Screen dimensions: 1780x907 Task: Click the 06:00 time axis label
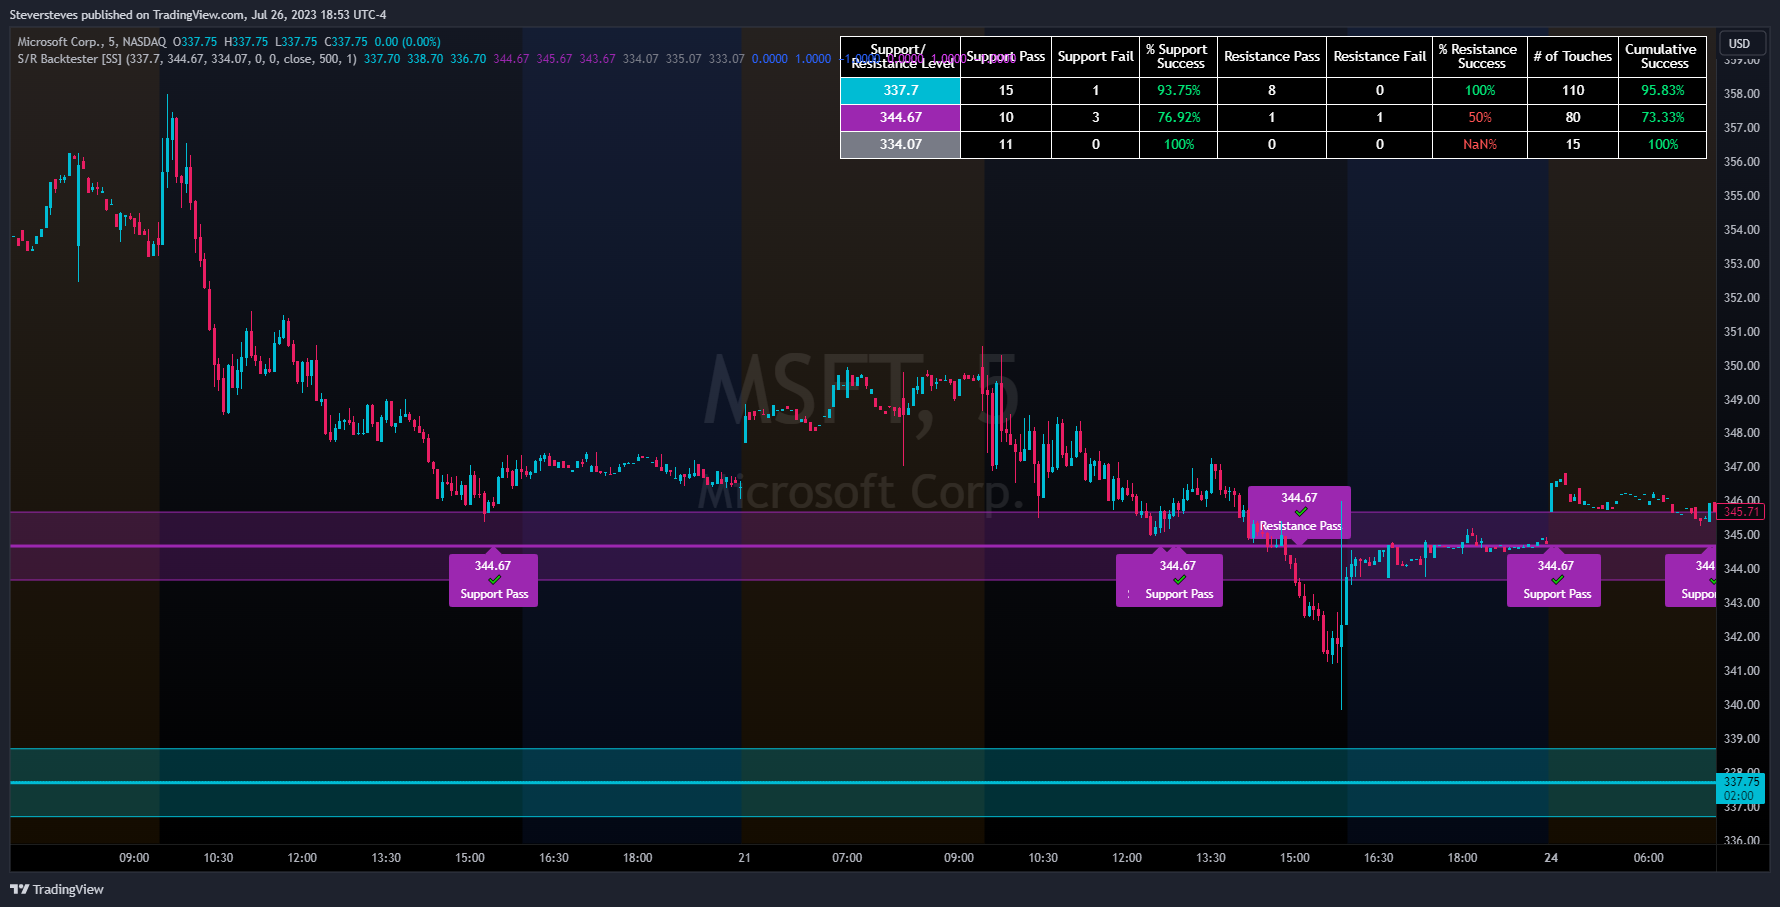1648,858
